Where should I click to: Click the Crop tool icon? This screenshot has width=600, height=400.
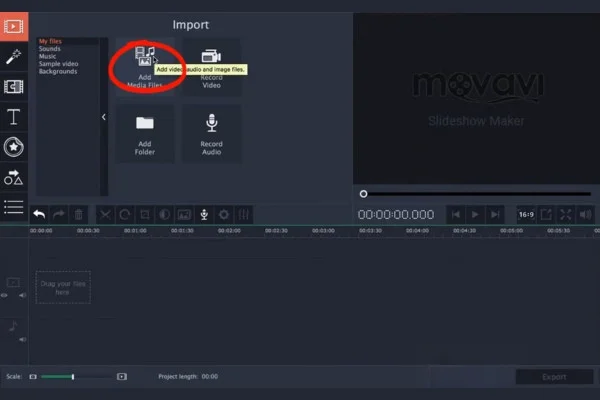145,214
